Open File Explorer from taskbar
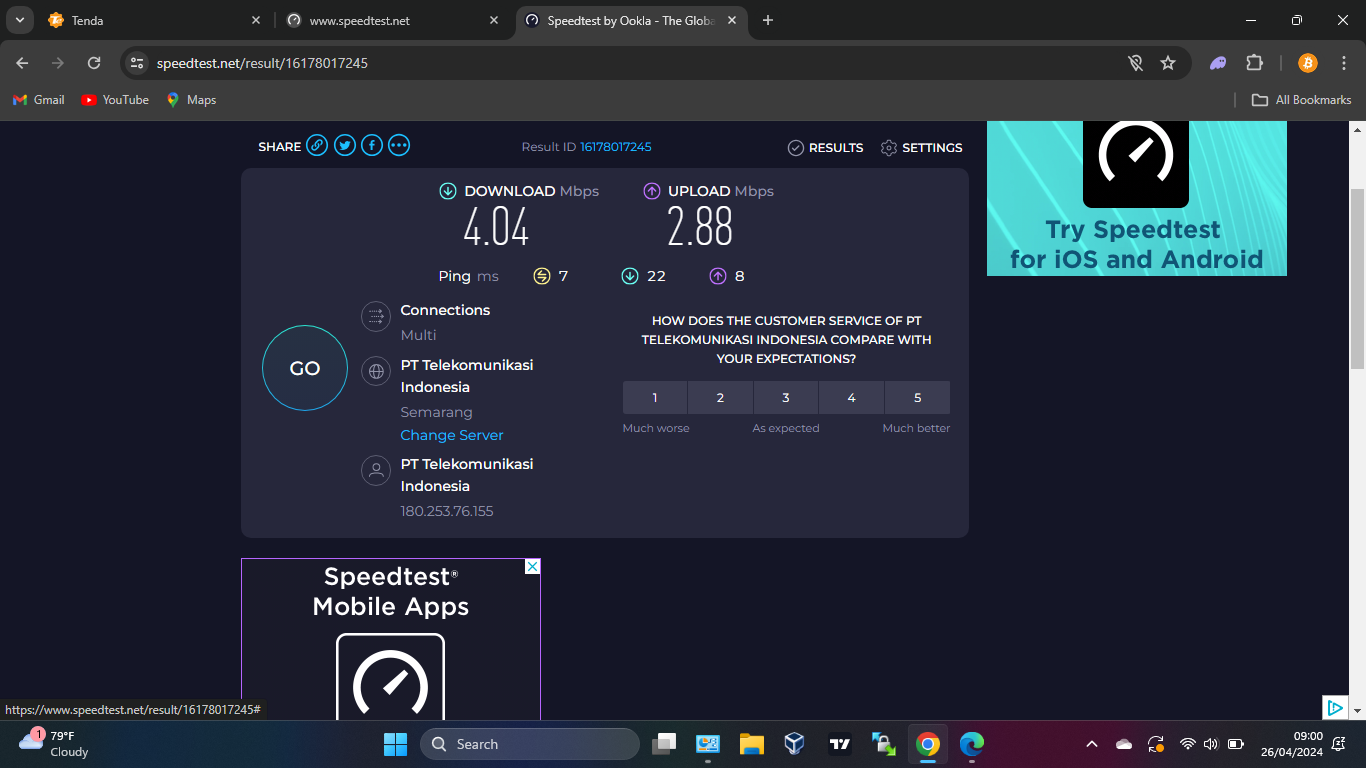 pos(752,744)
